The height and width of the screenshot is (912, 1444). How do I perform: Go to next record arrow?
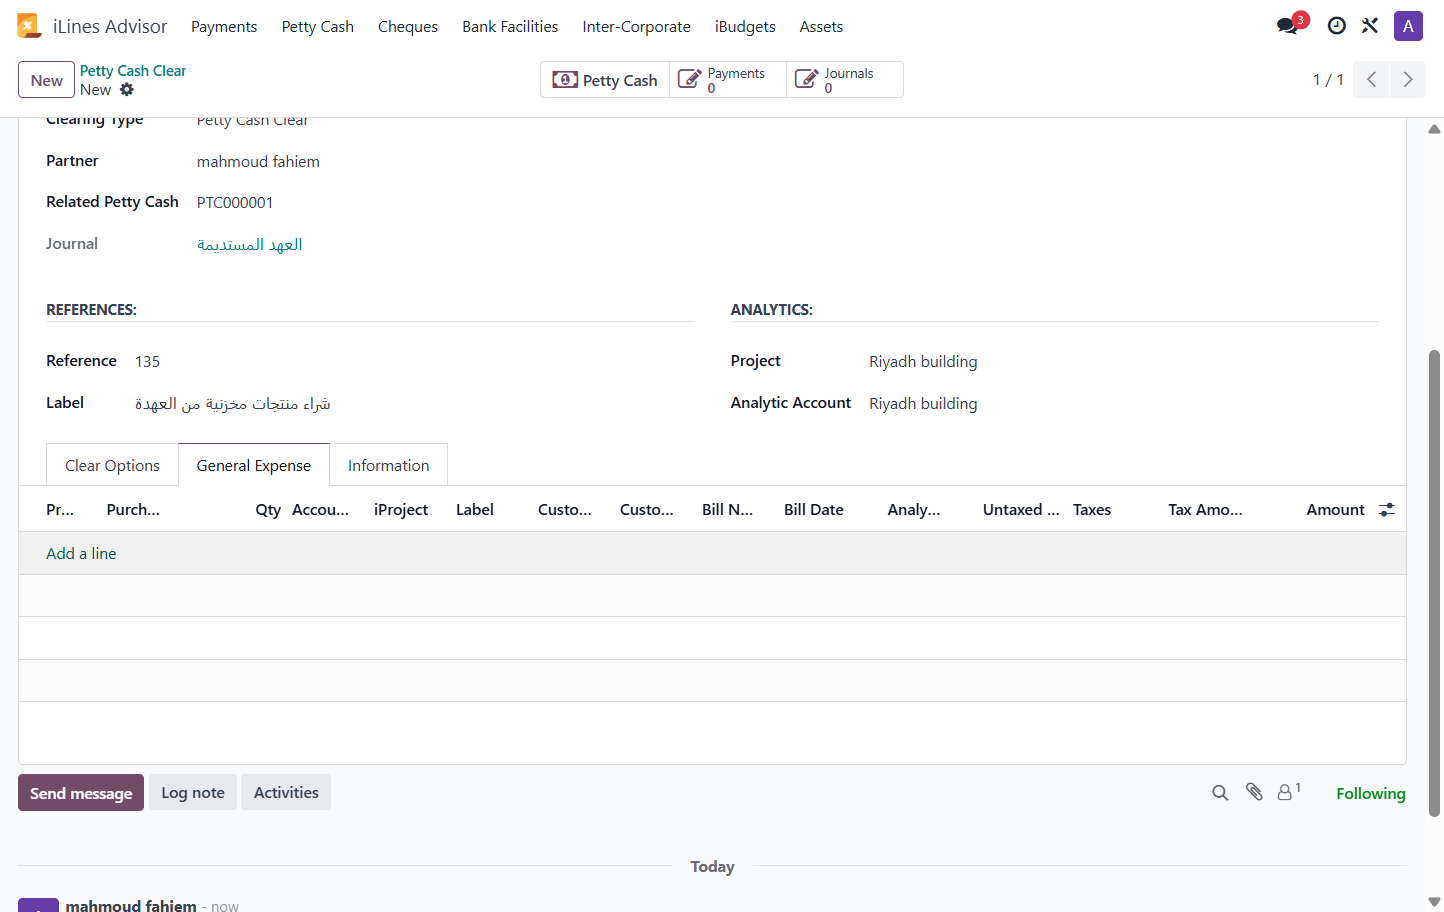(1408, 79)
